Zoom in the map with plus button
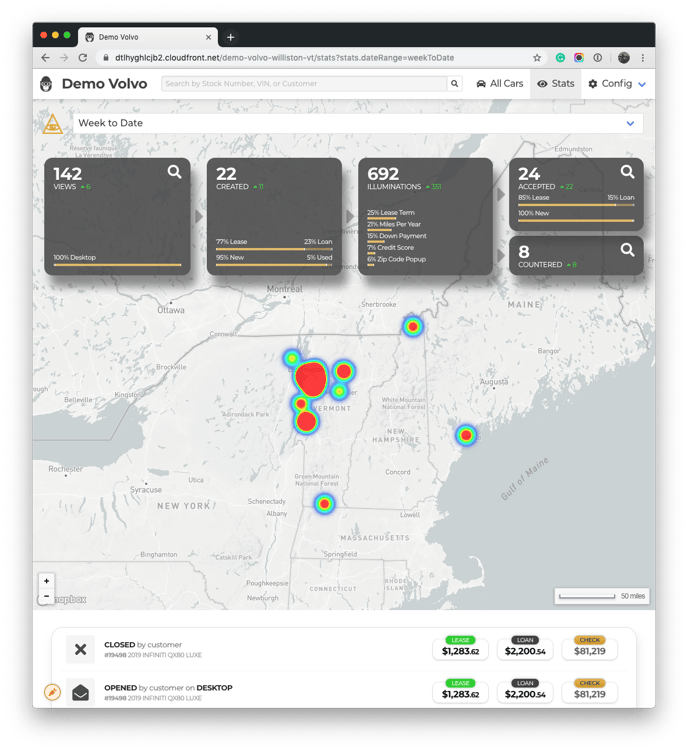 pos(46,581)
